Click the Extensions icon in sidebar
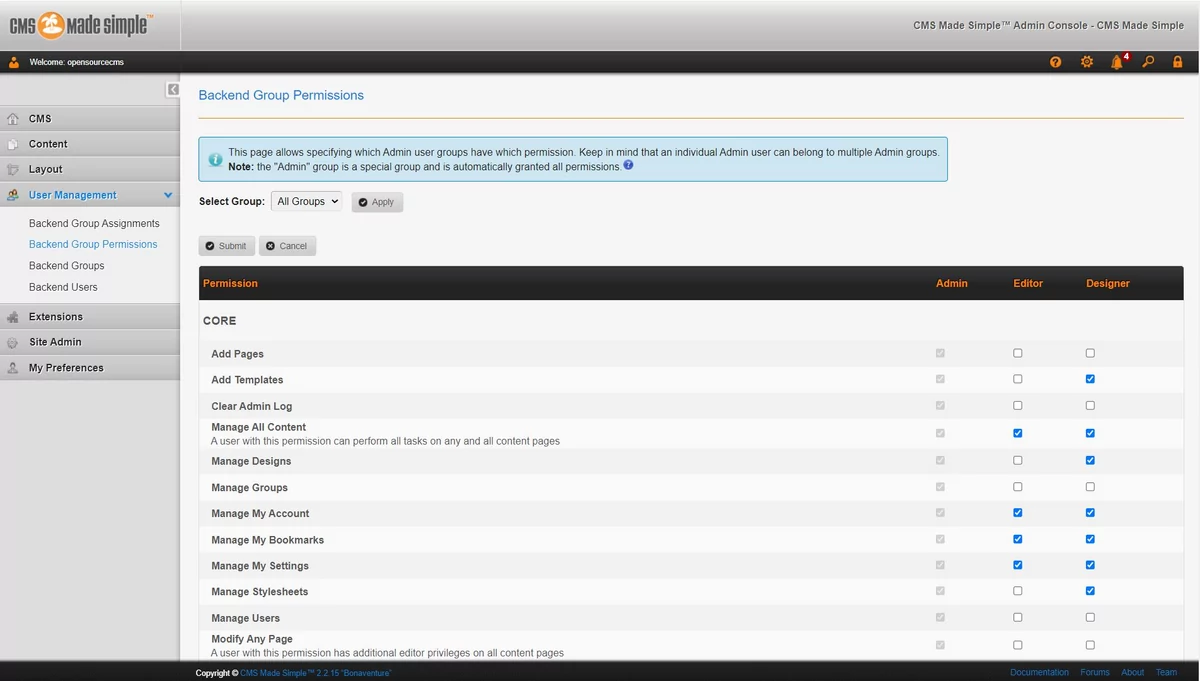 [13, 317]
